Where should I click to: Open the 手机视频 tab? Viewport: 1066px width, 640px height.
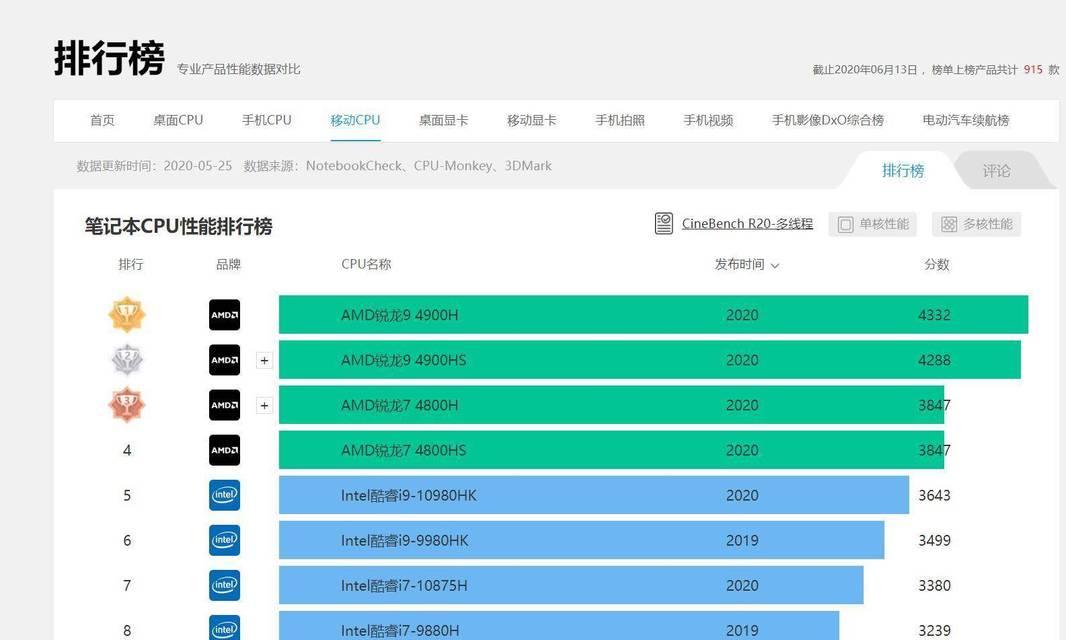coord(708,120)
